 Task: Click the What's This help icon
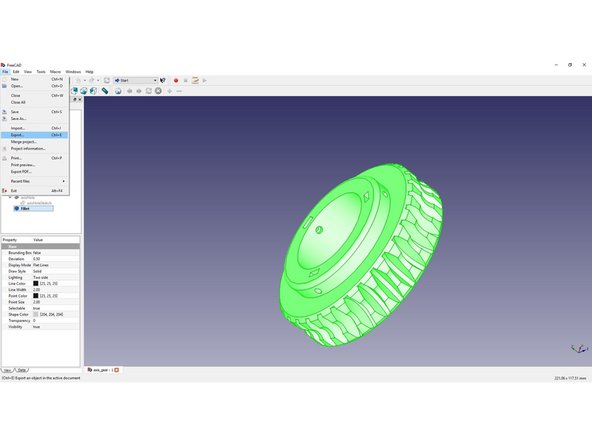[163, 80]
